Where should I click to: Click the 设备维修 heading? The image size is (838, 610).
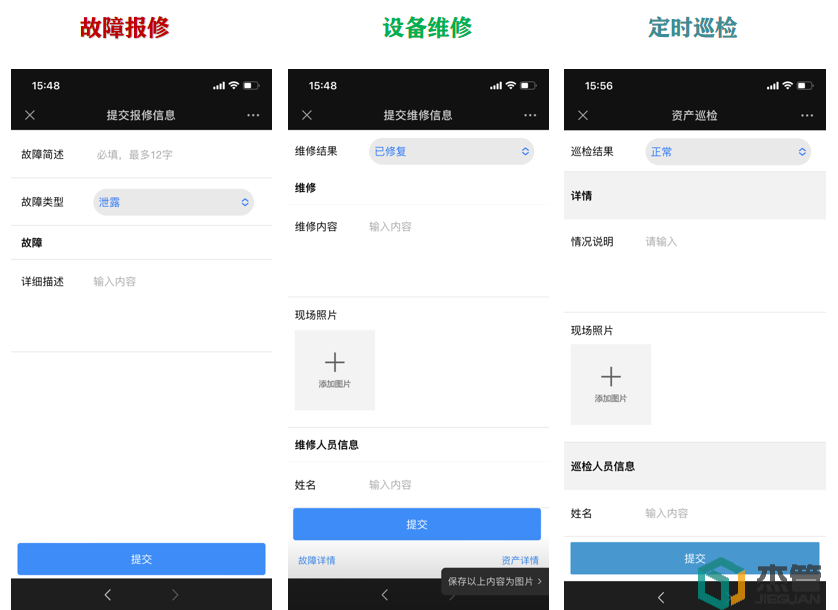coord(427,28)
